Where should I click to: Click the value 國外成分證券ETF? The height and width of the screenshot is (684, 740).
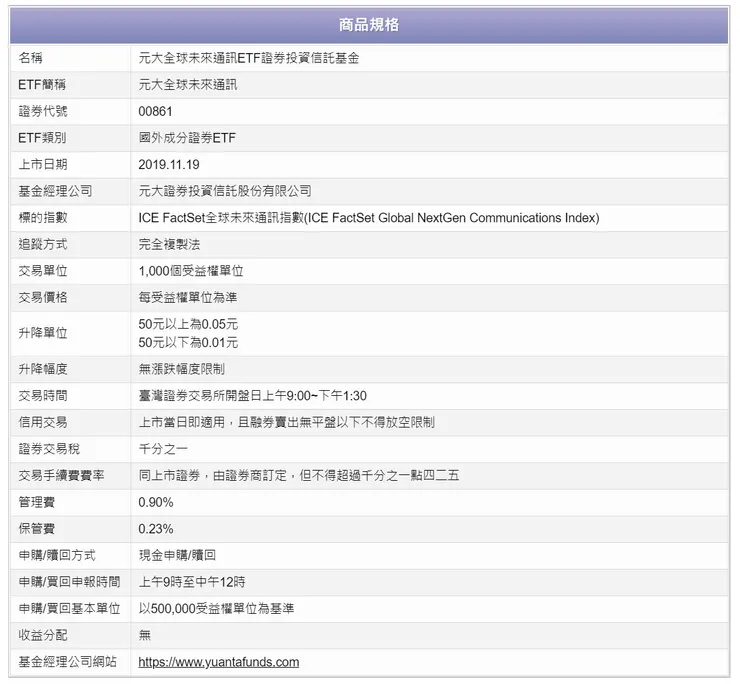(187, 138)
